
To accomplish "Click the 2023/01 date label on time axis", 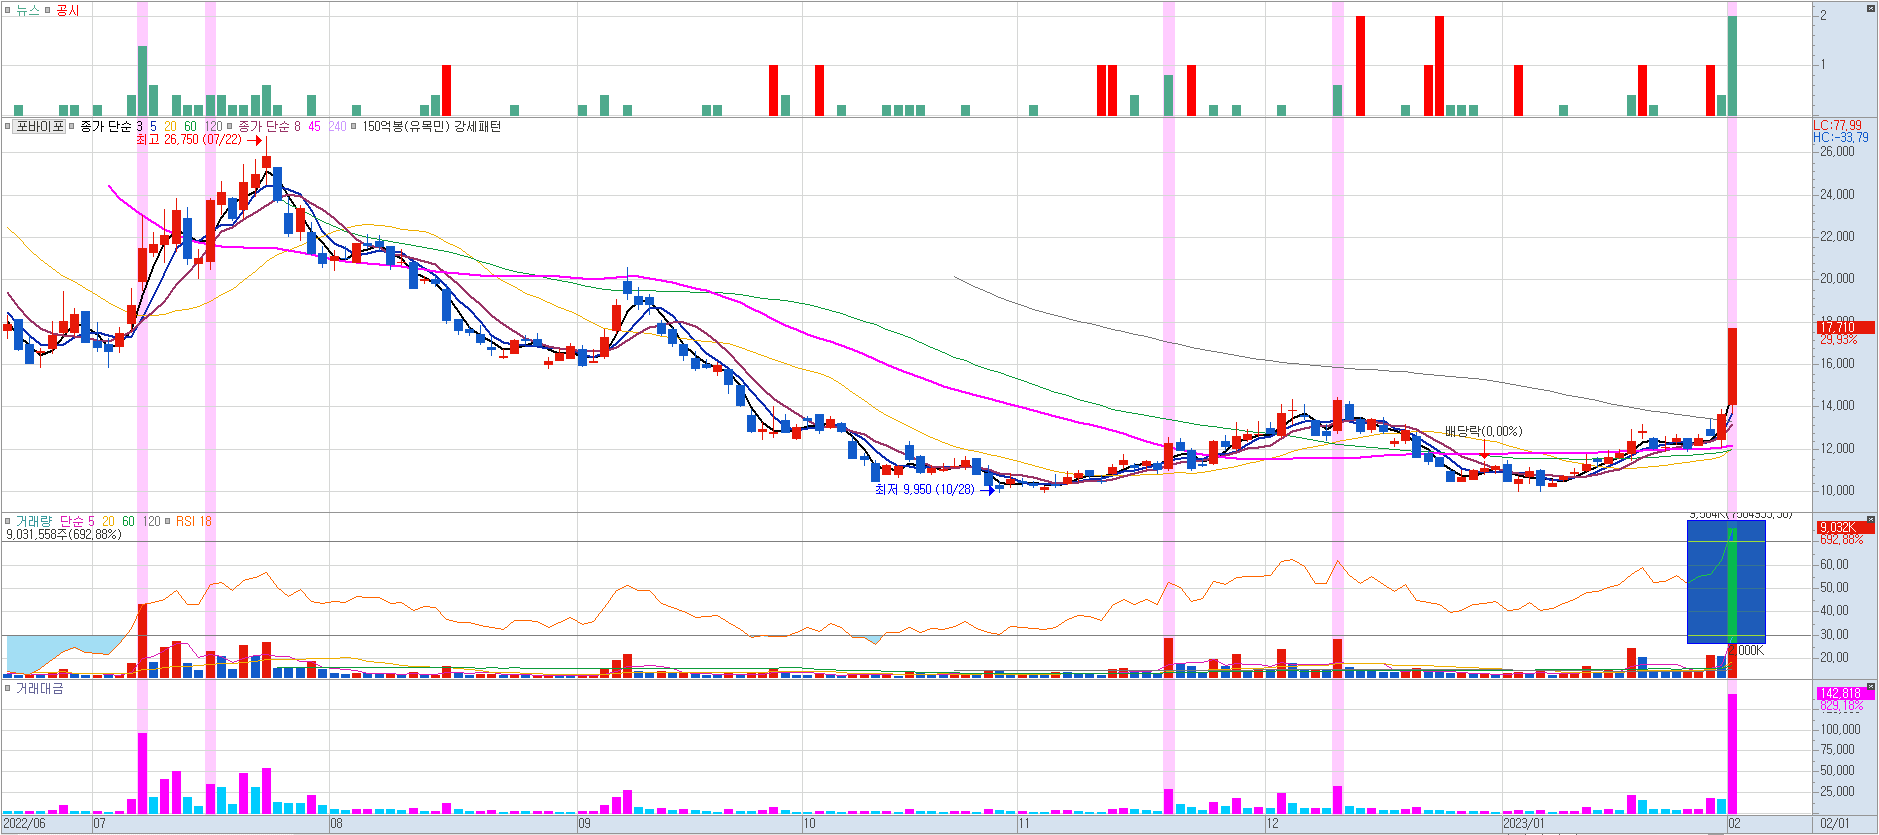I will pos(1524,824).
